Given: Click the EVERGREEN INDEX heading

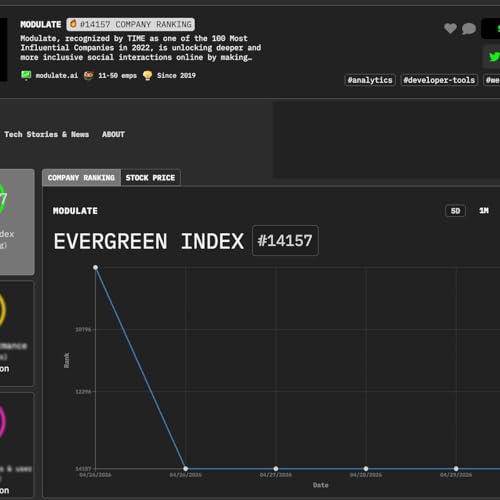Looking at the screenshot, I should (x=149, y=241).
